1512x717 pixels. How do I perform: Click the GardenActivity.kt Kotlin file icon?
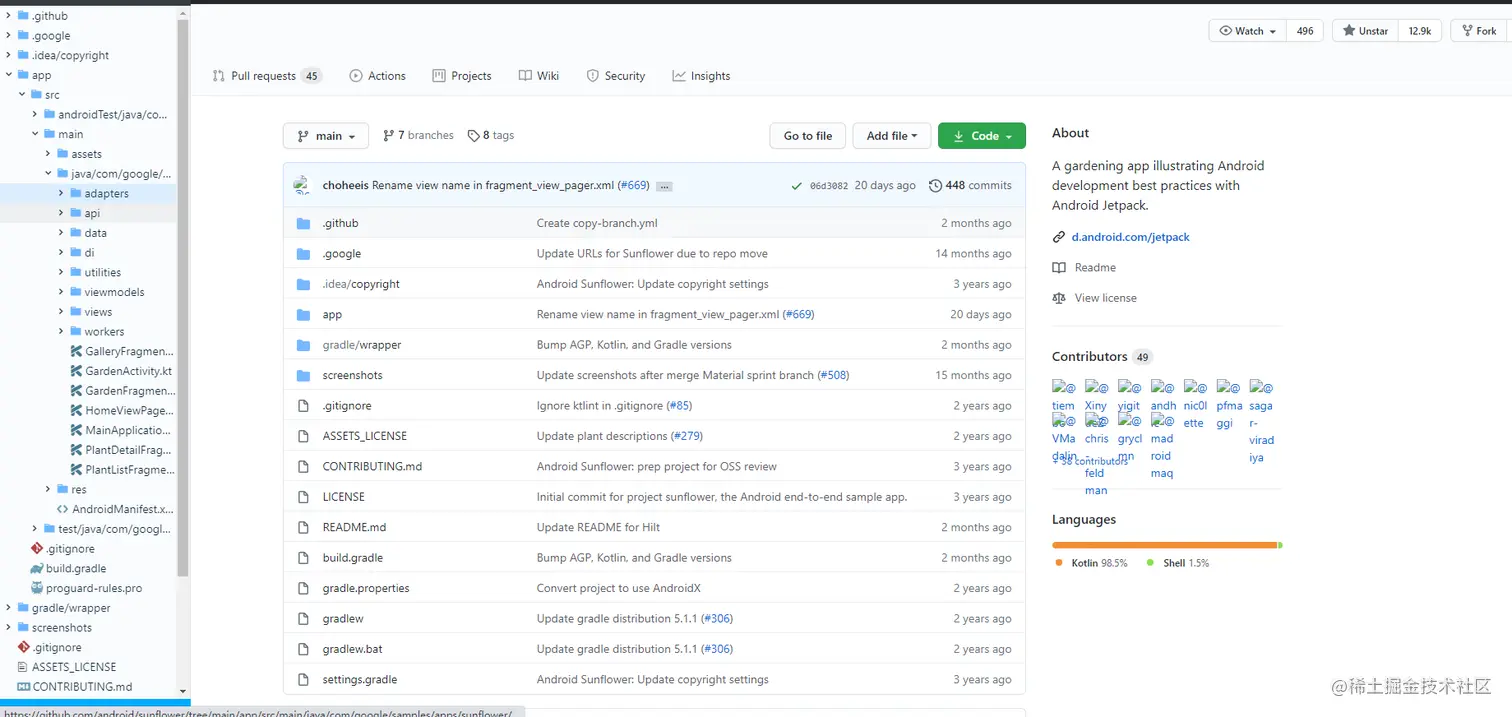tap(76, 371)
